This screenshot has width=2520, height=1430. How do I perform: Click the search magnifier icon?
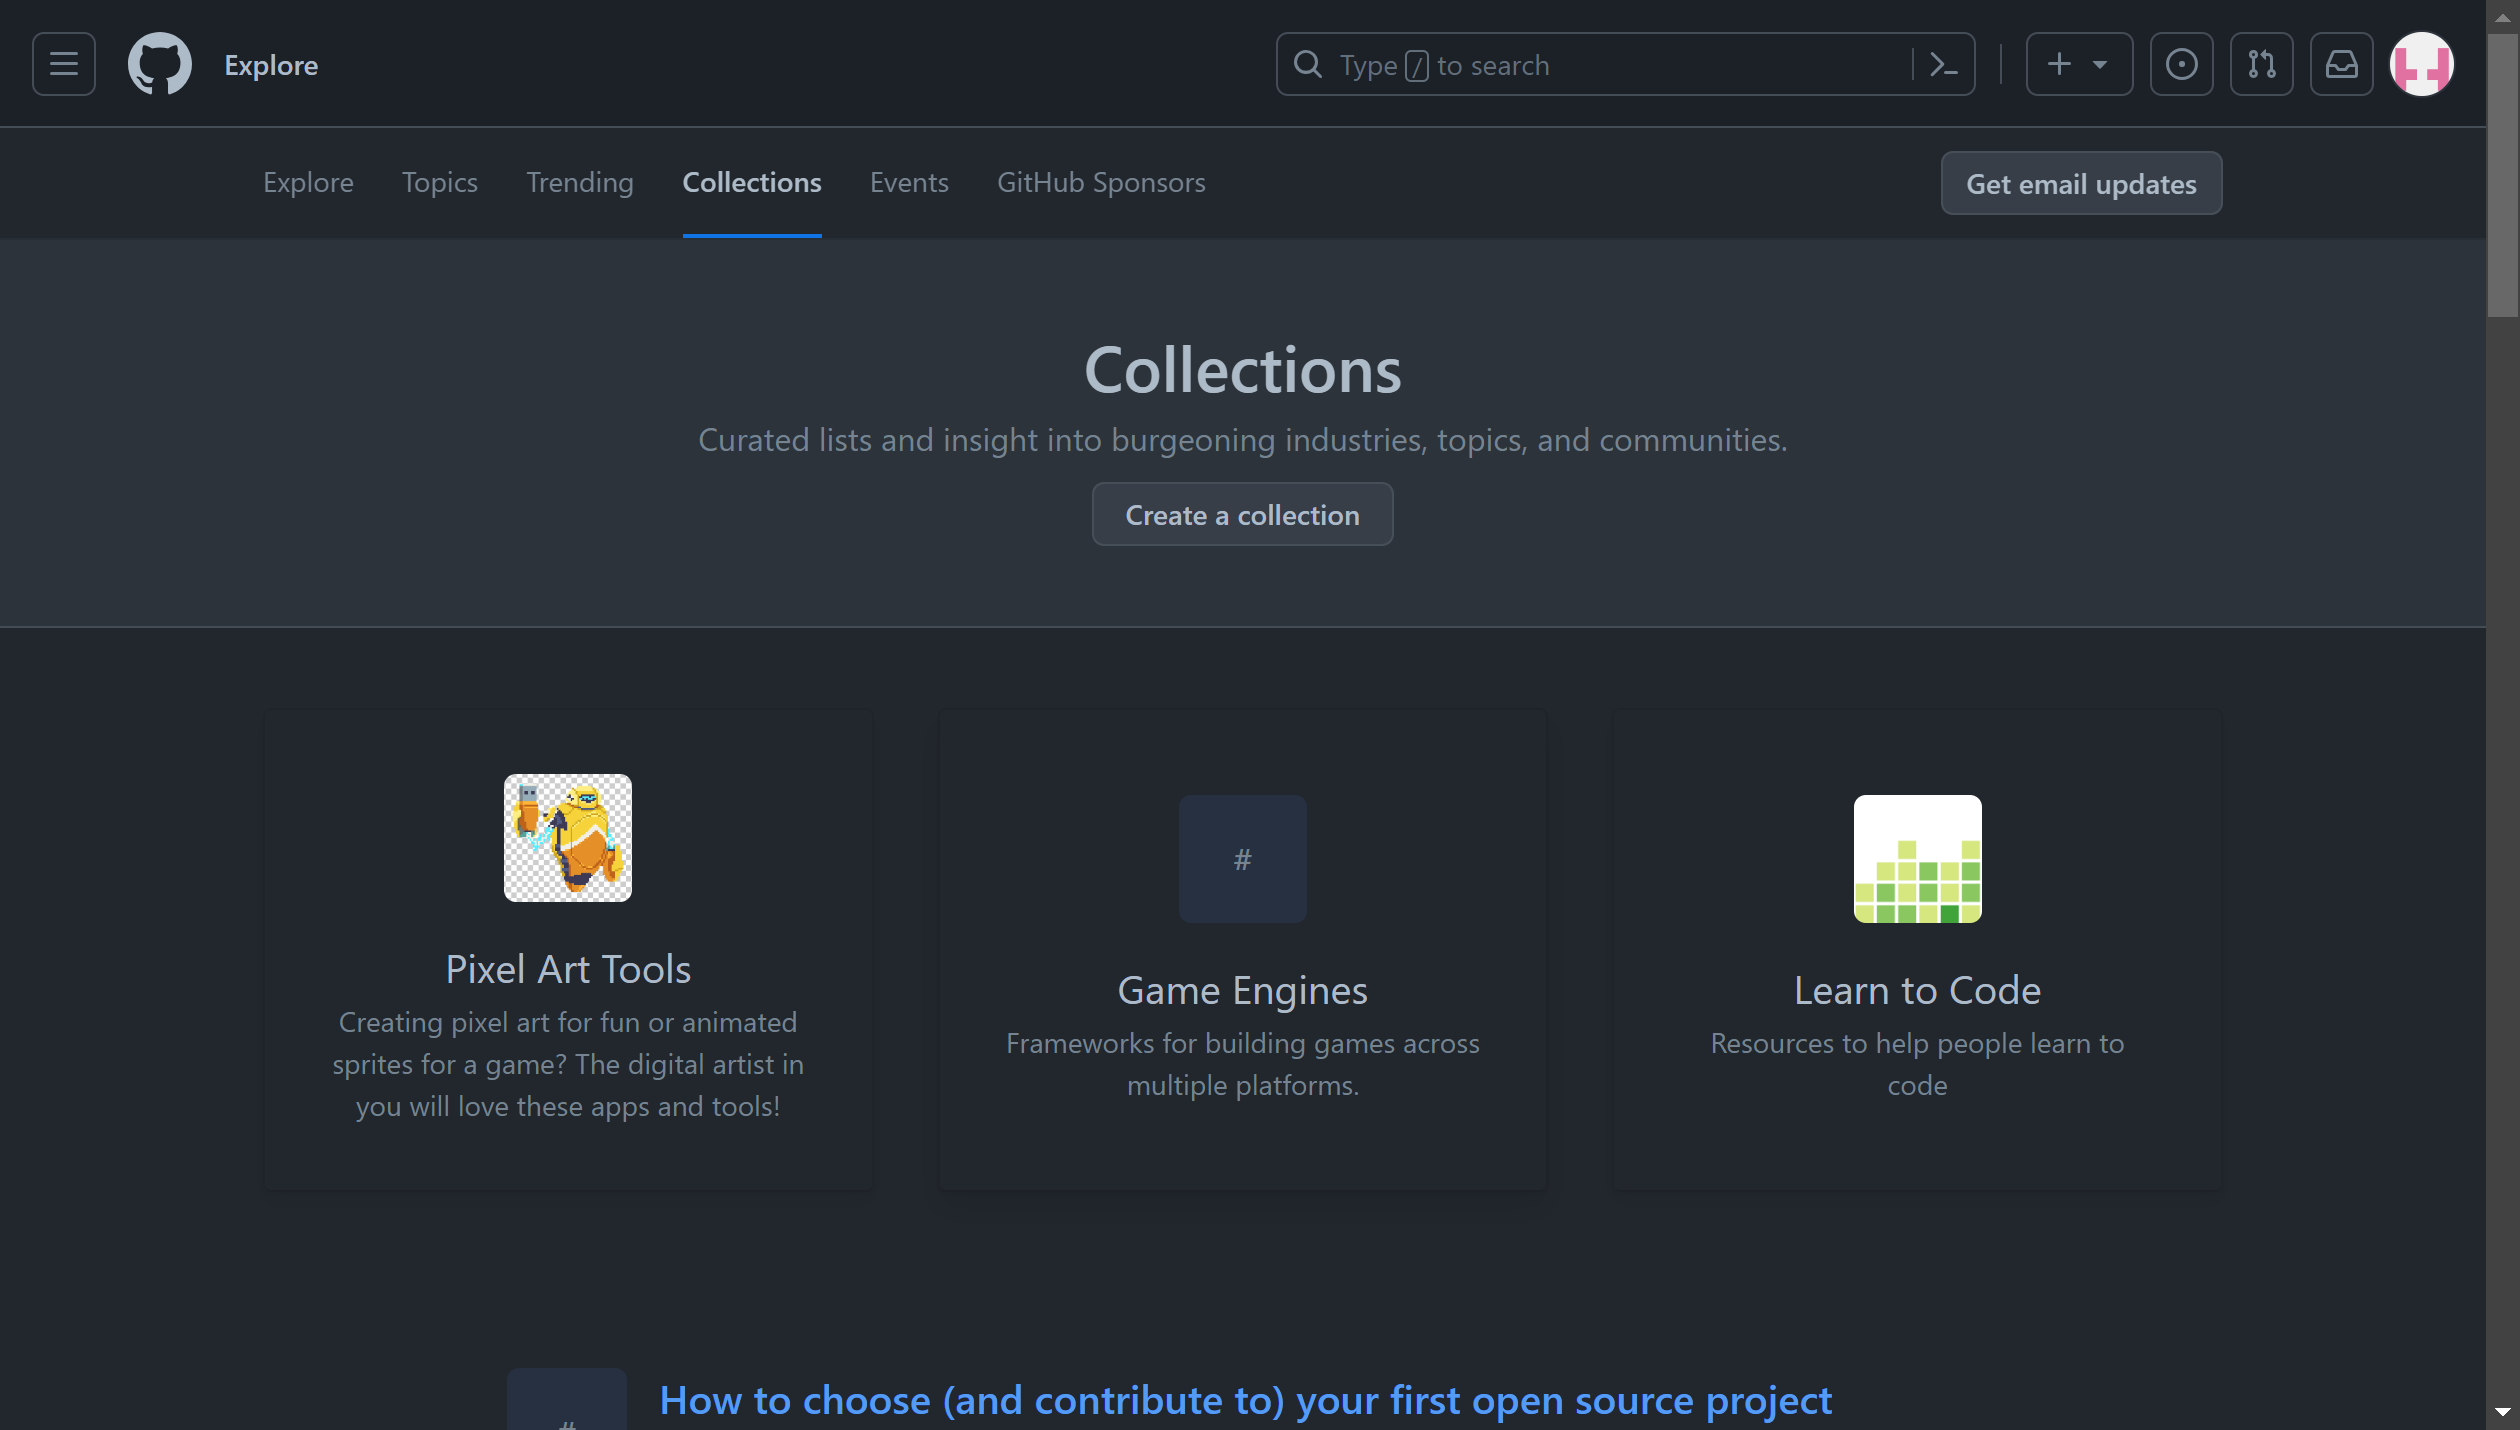1307,65
